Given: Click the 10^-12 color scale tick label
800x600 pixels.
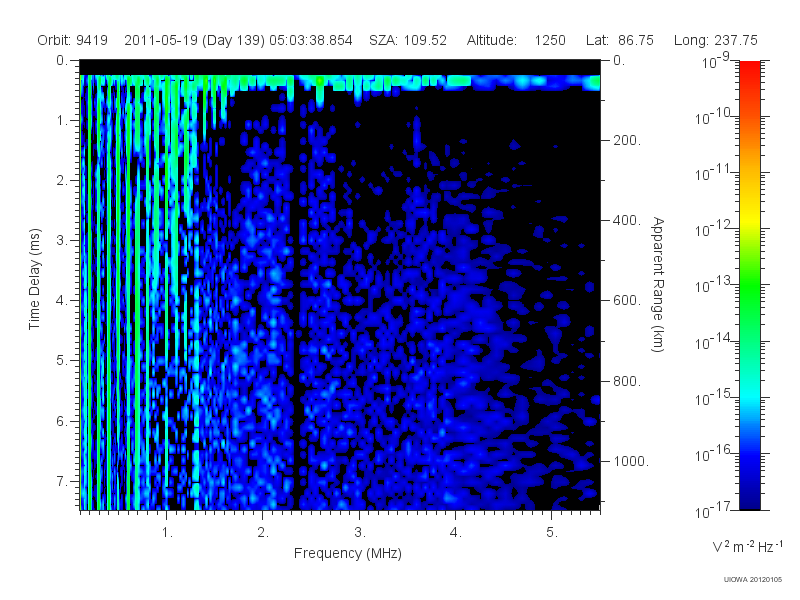Looking at the screenshot, I should click(714, 230).
